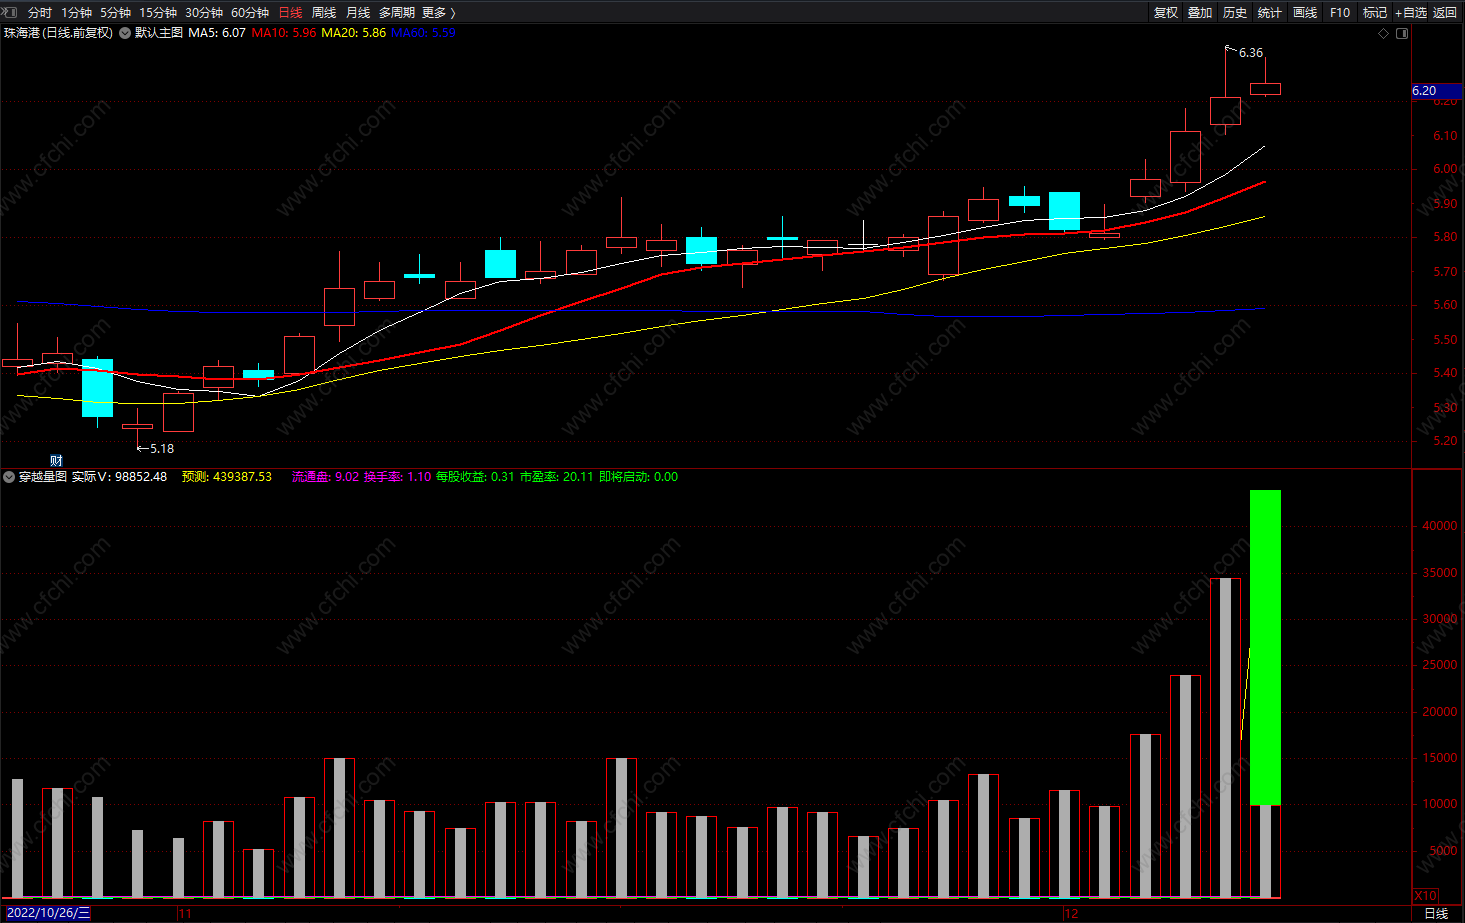Open the 多周期 multi-period view
Image resolution: width=1465 pixels, height=923 pixels.
click(397, 12)
